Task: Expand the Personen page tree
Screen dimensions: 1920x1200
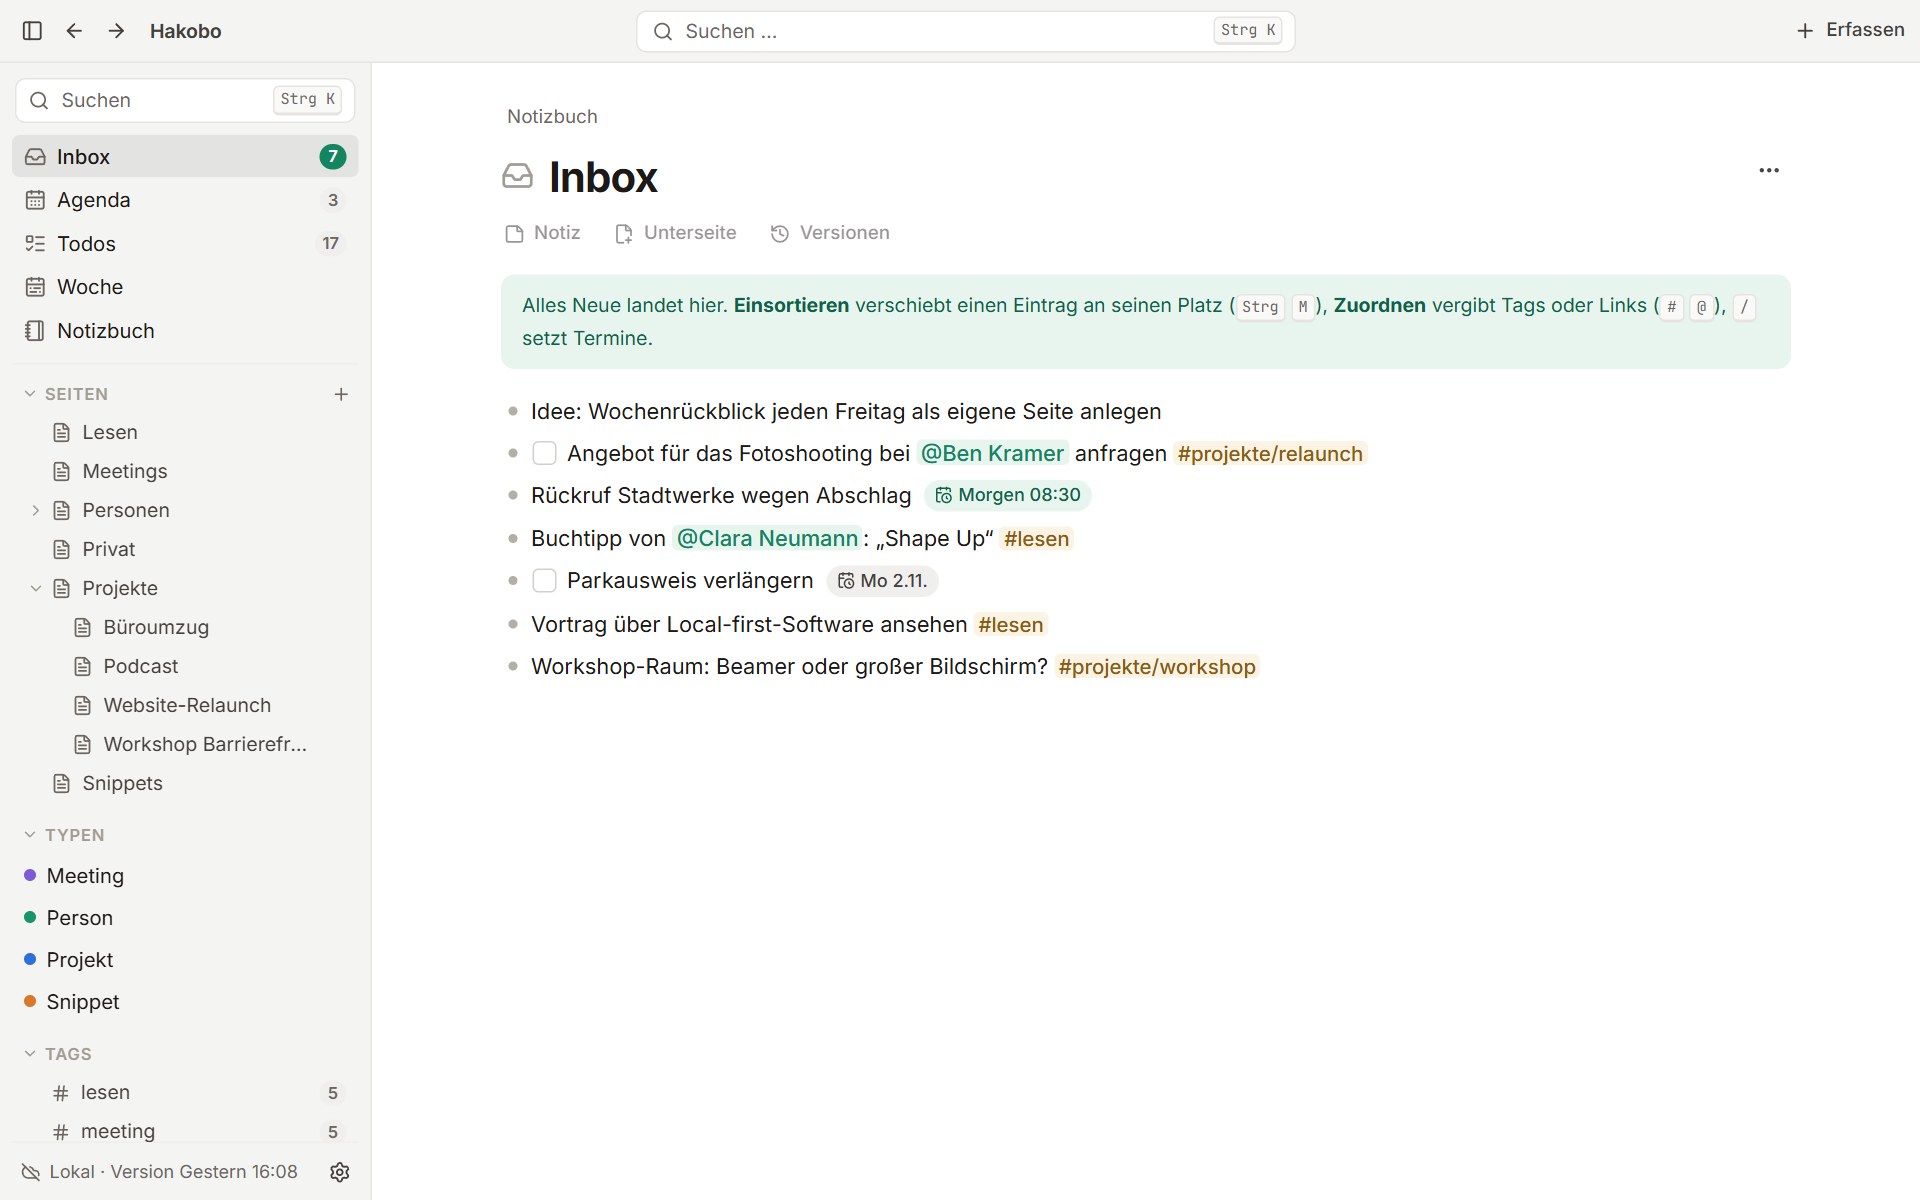Action: click(x=36, y=510)
